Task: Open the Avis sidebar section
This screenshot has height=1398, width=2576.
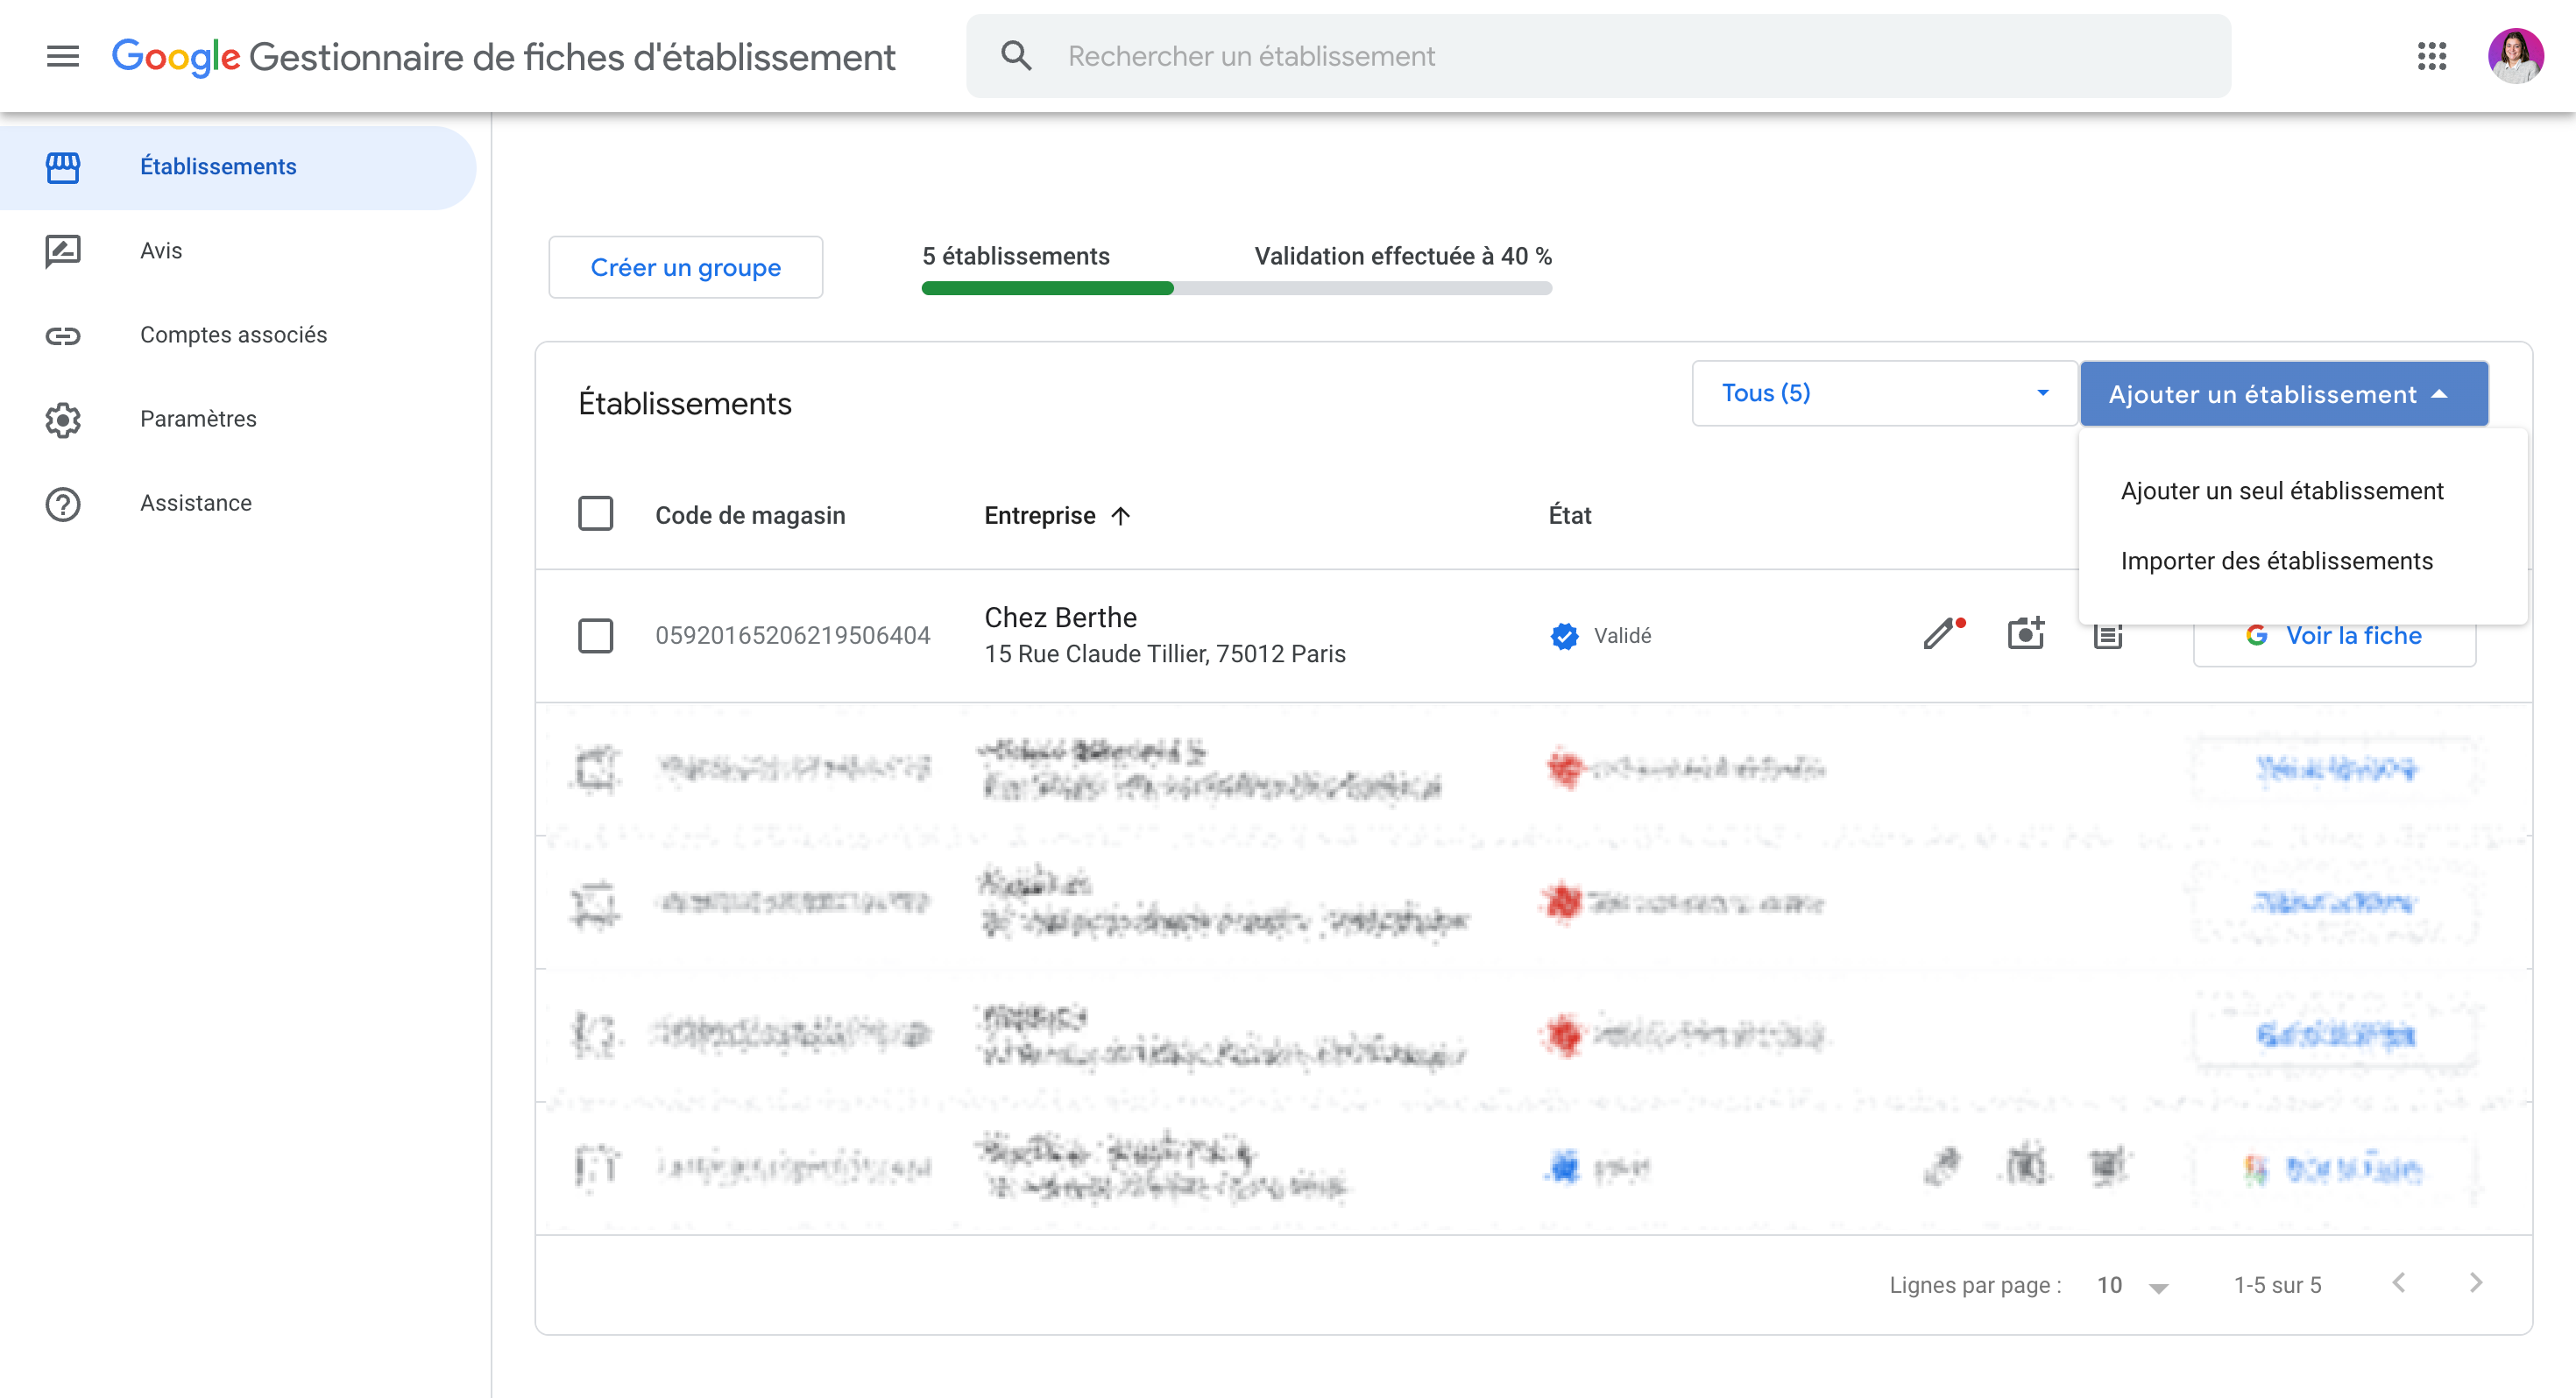Action: coord(238,251)
